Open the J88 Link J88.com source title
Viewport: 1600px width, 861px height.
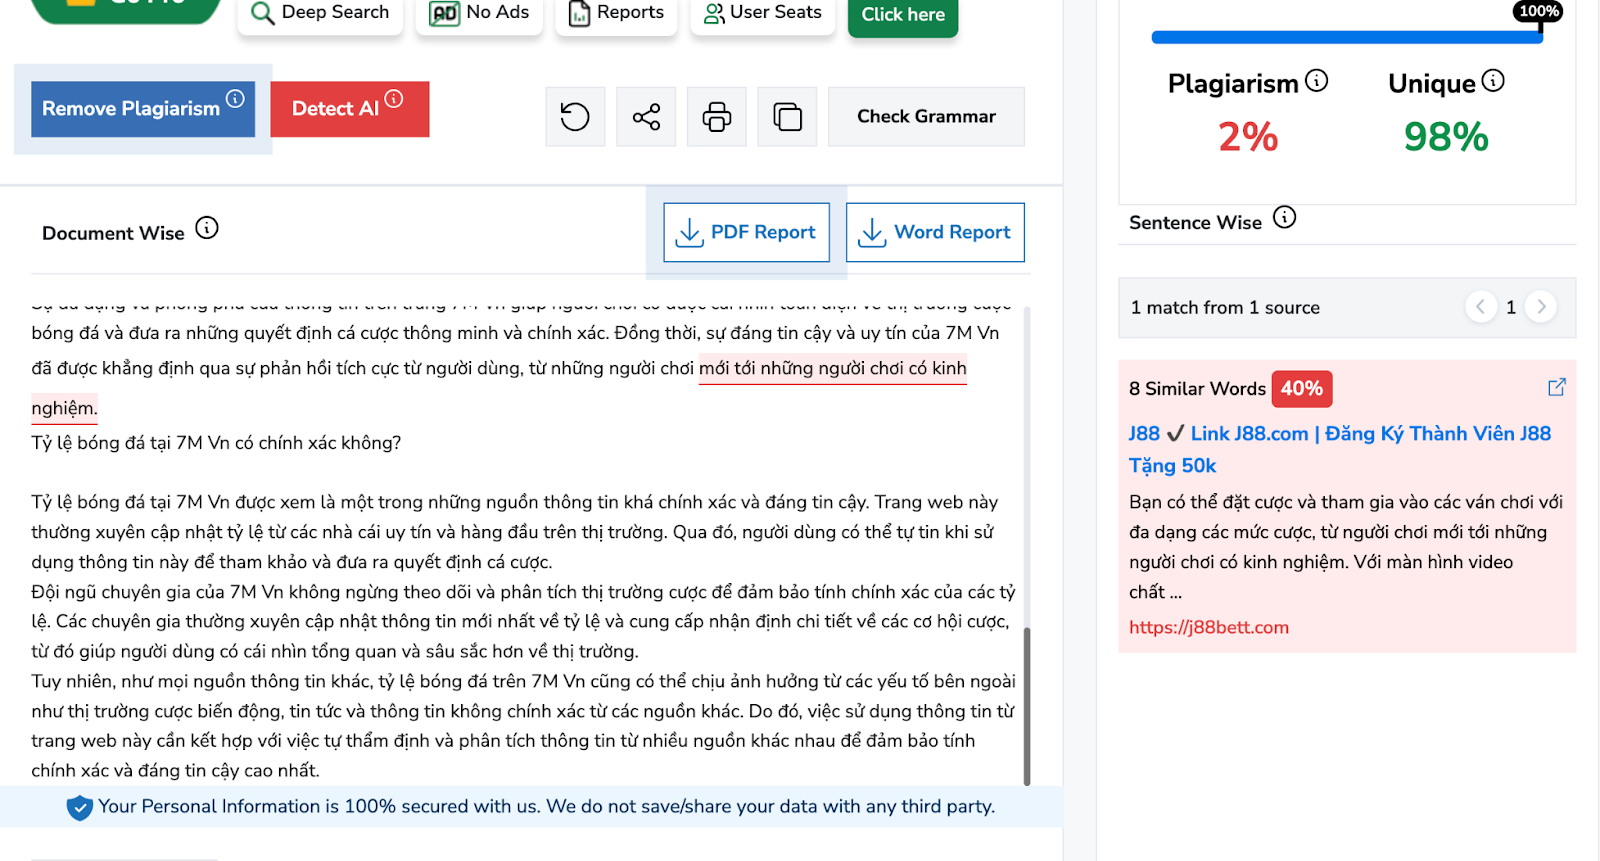pos(1340,449)
